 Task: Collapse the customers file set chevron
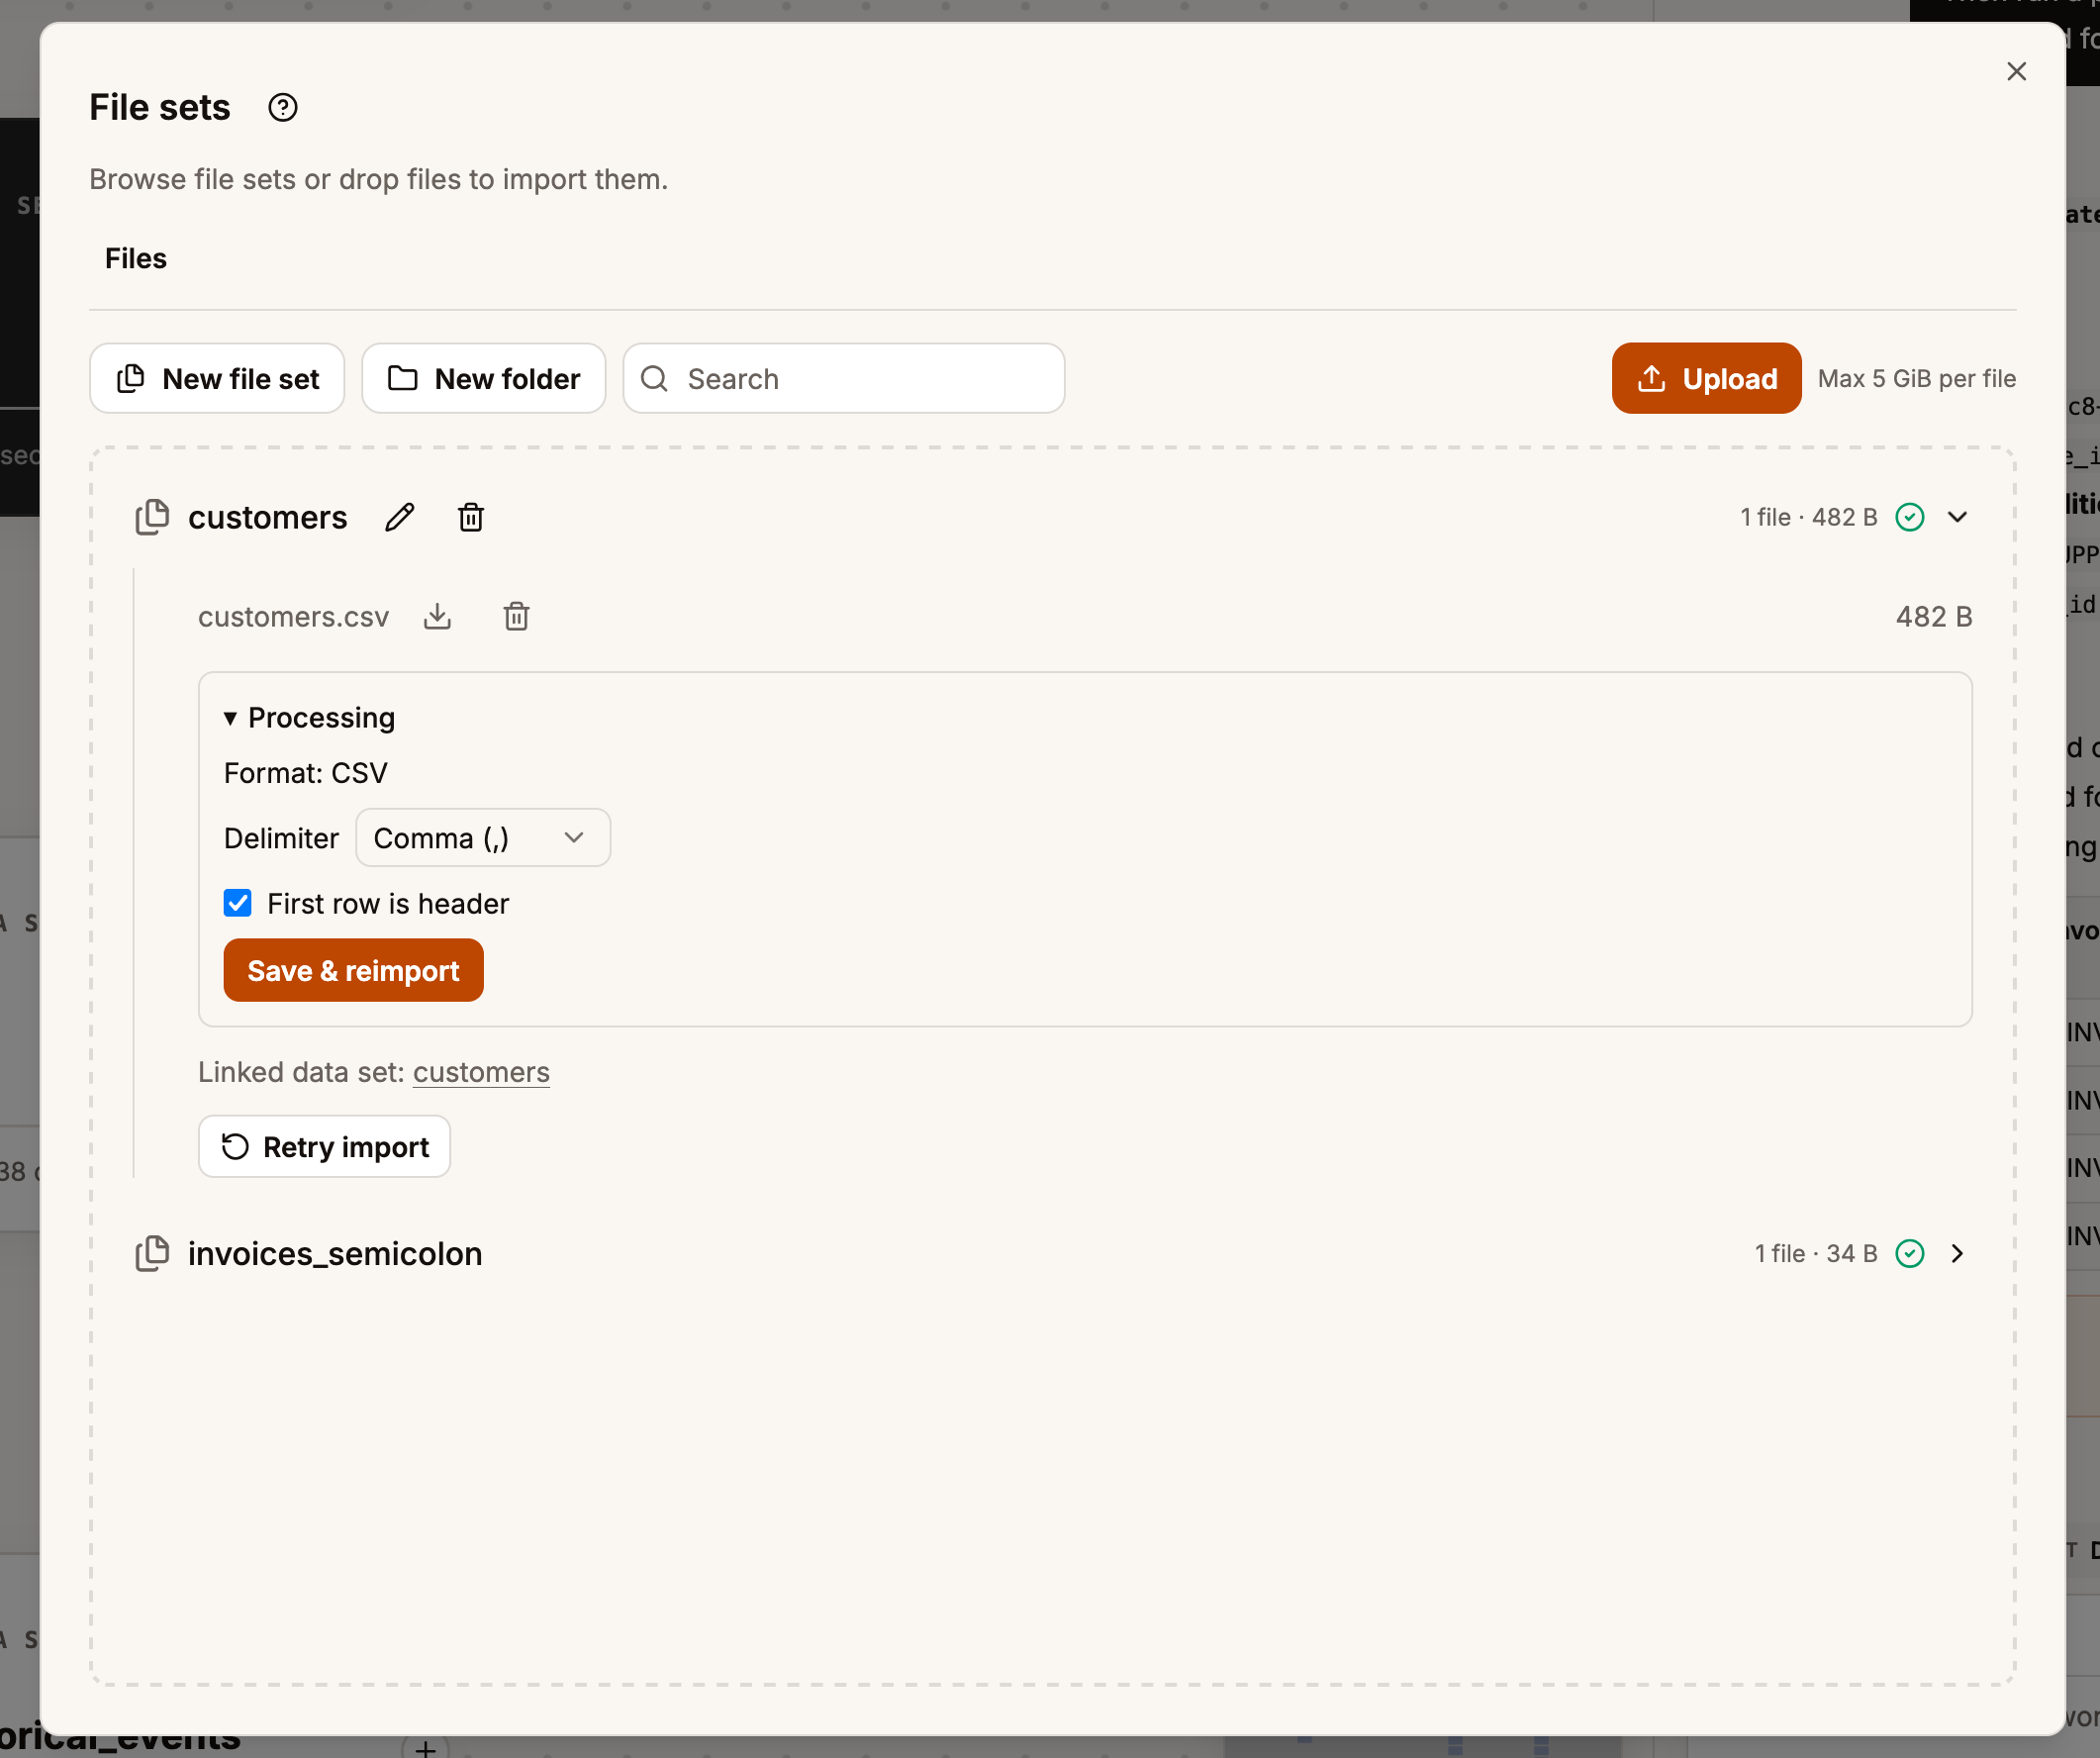[1957, 517]
